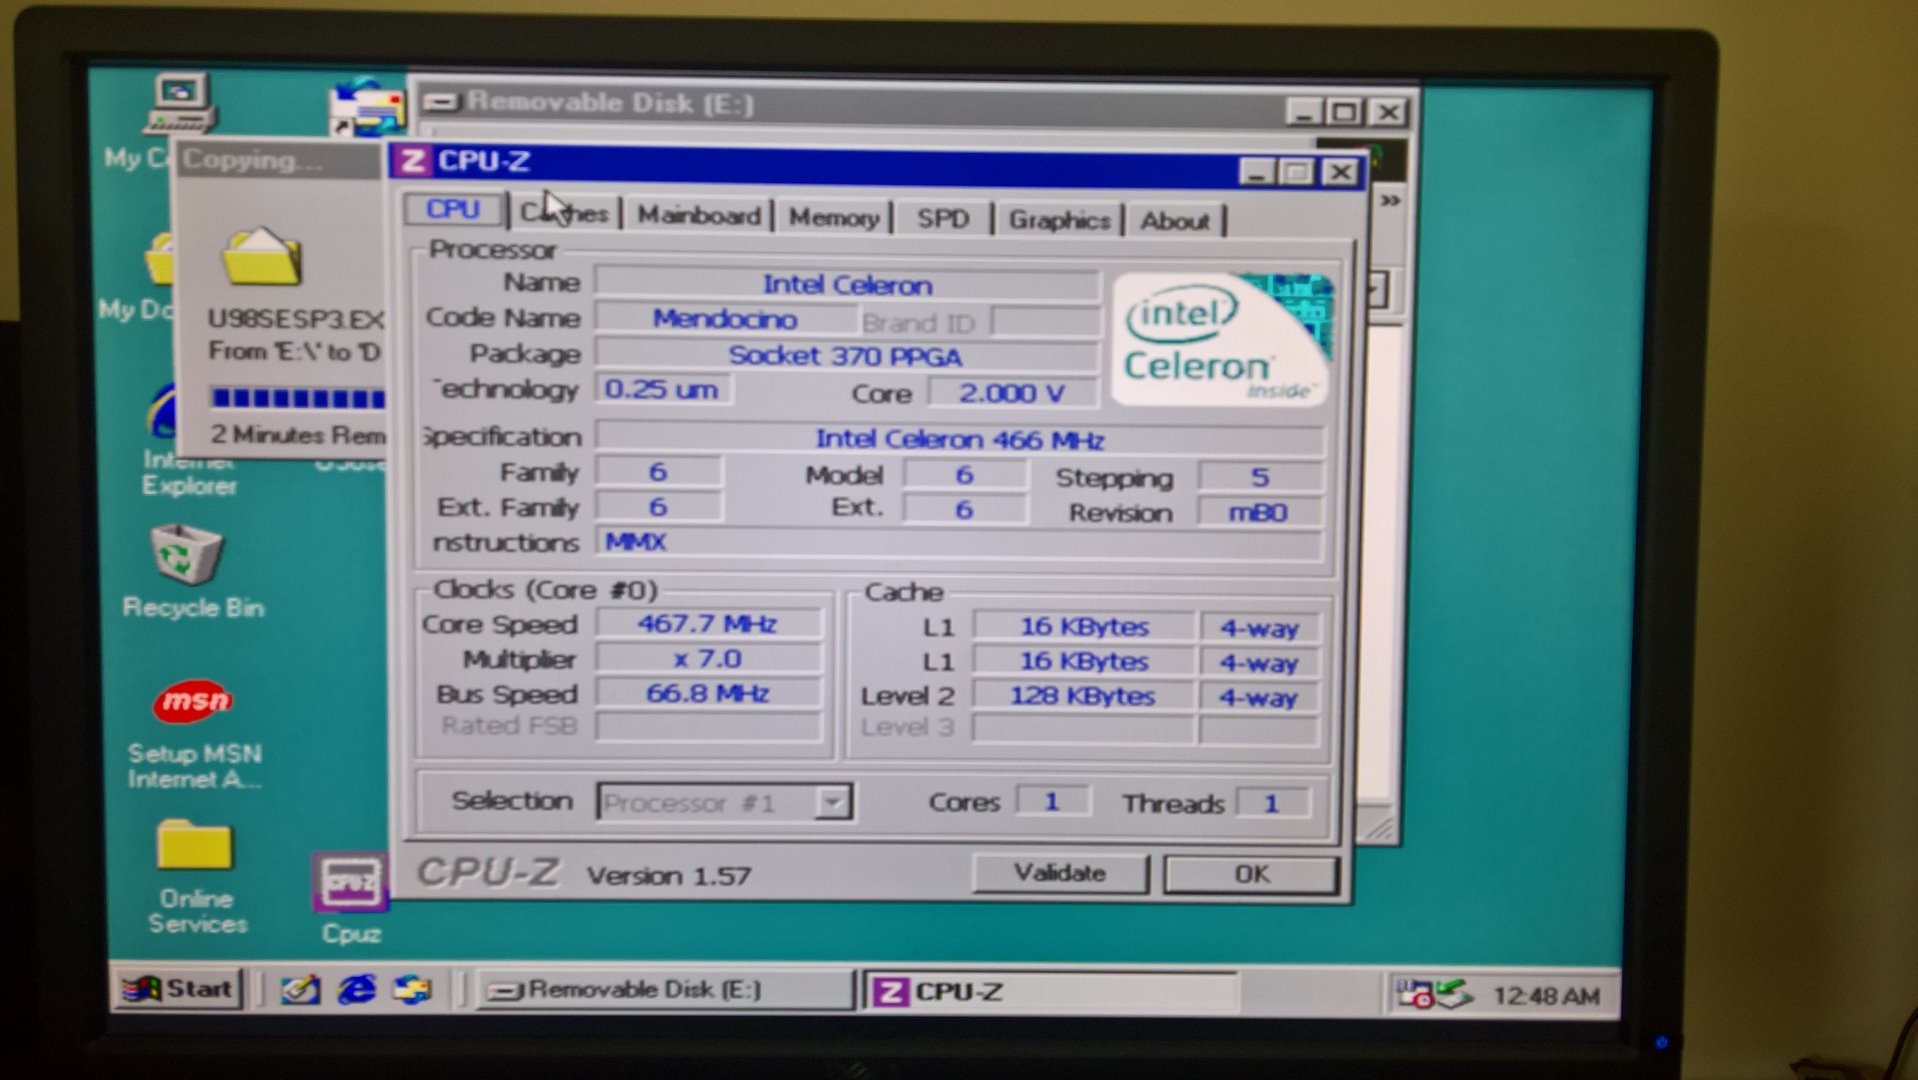Click the CPU-Z taskbar button
Viewport: 1918px width, 1080px height.
tap(1050, 991)
